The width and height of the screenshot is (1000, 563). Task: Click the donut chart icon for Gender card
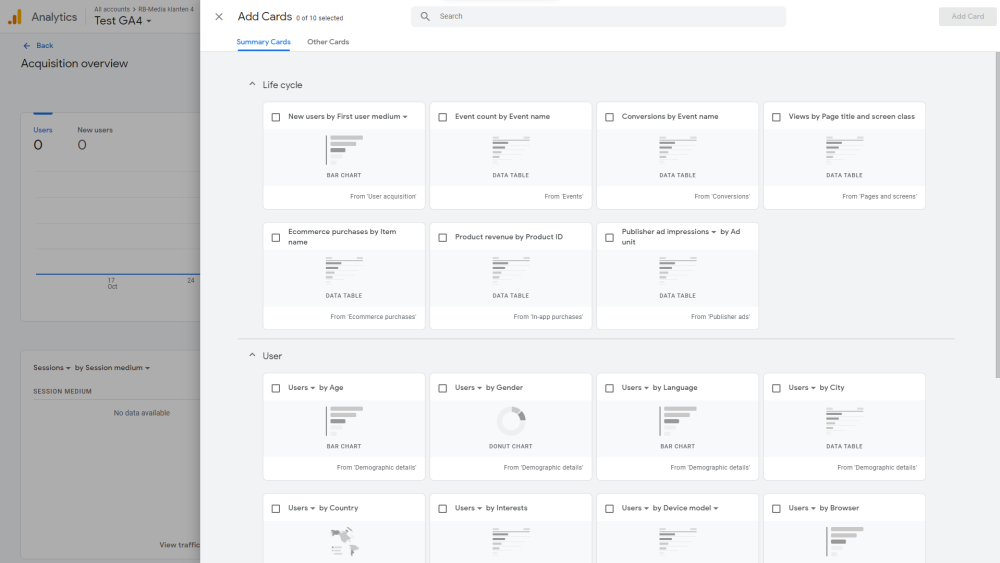[511, 420]
